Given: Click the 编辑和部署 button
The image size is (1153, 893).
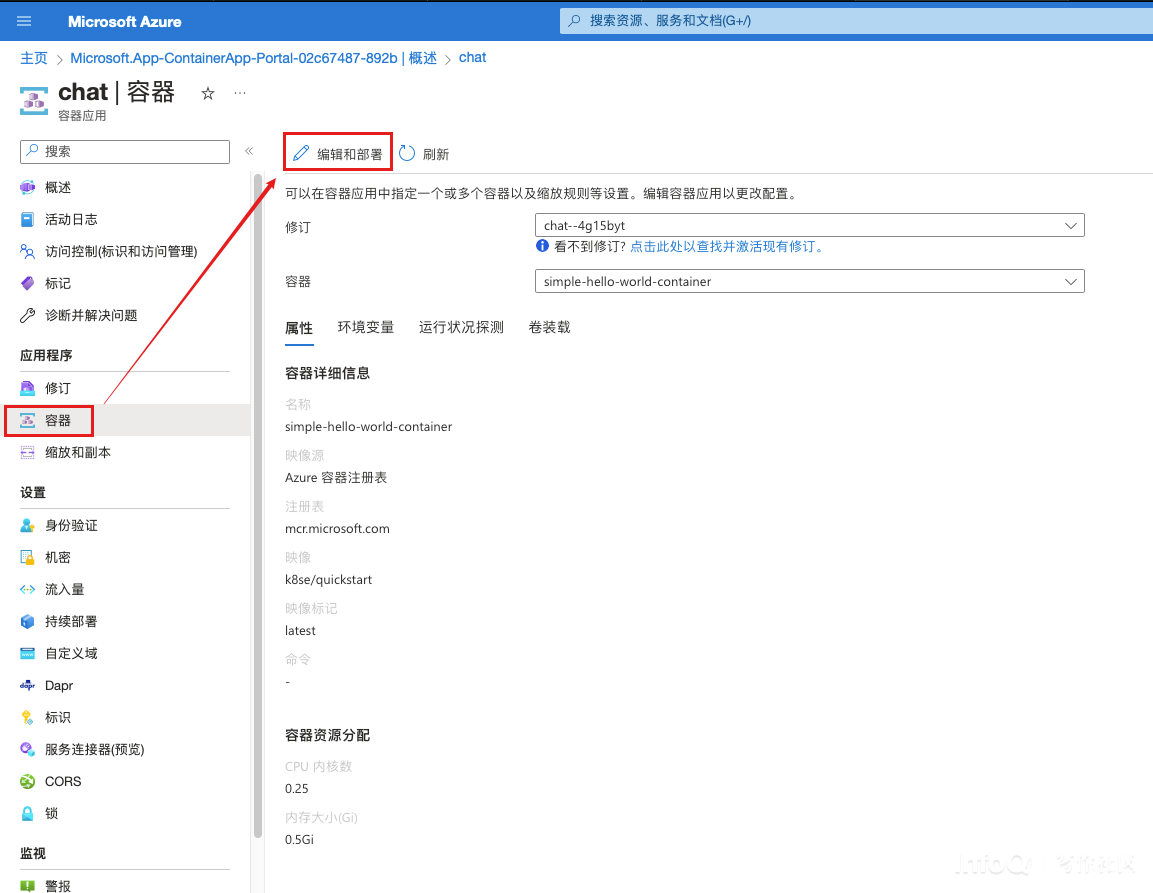Looking at the screenshot, I should (338, 154).
